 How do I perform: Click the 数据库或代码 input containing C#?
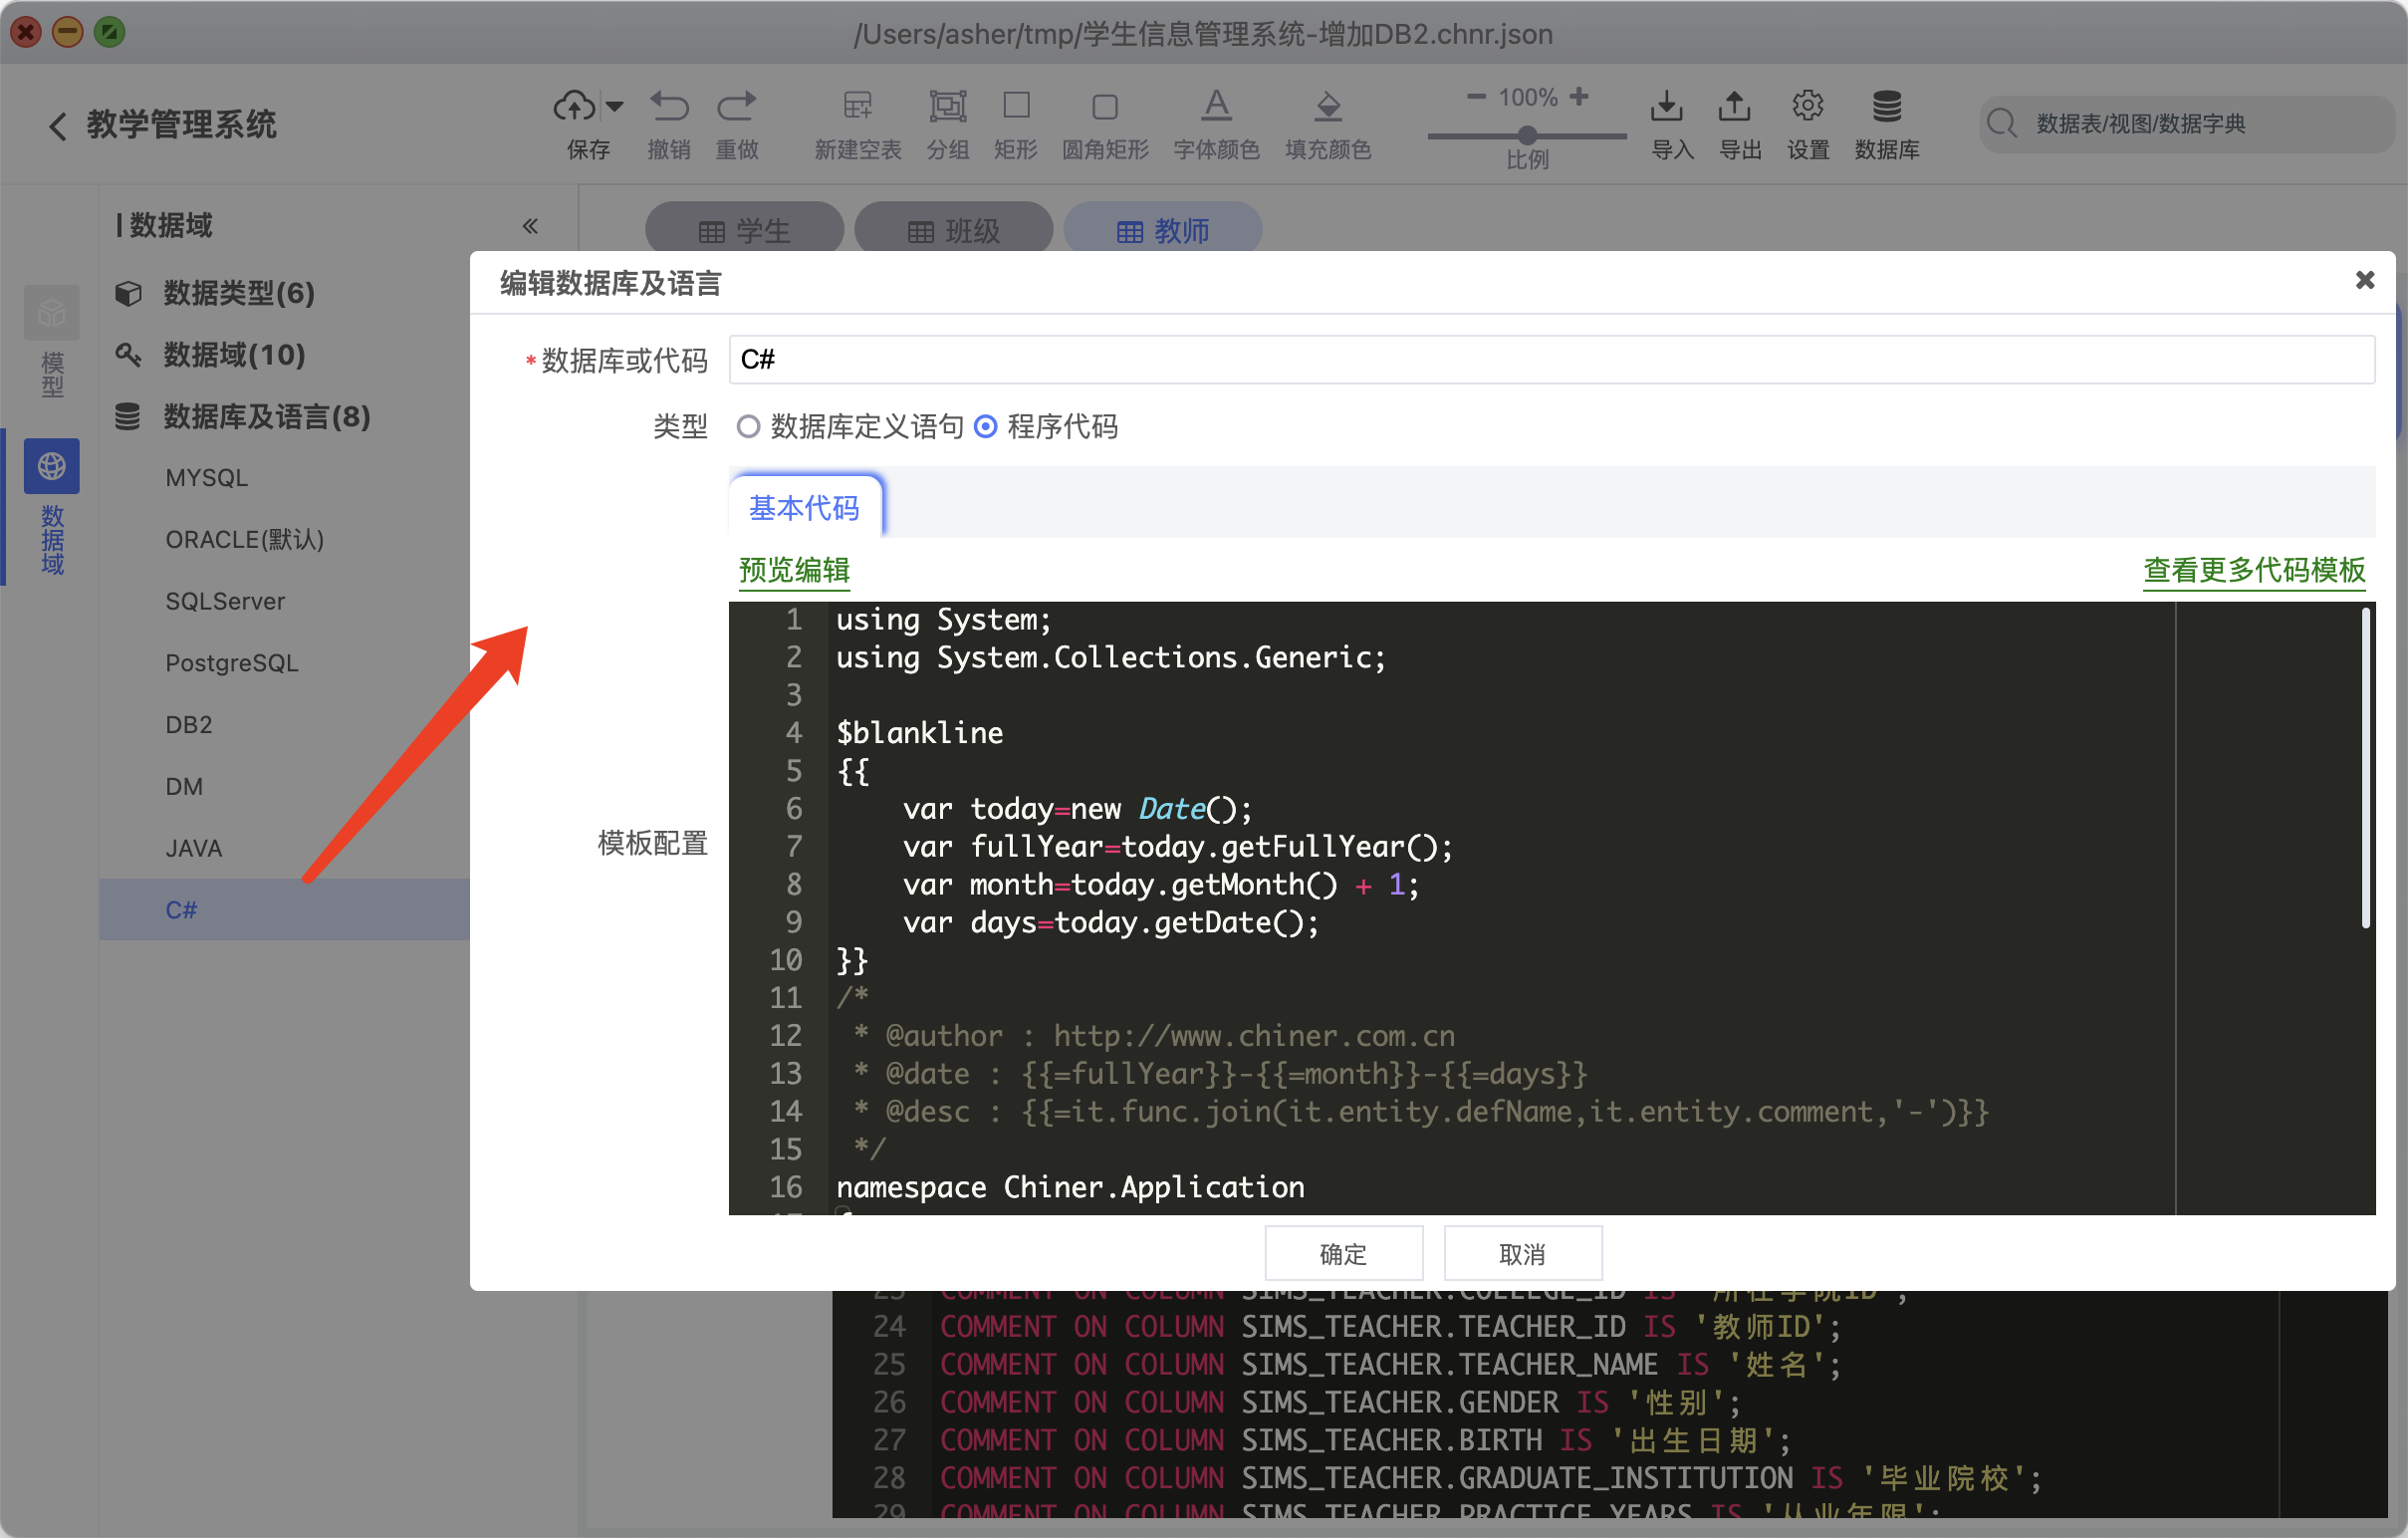click(1551, 360)
